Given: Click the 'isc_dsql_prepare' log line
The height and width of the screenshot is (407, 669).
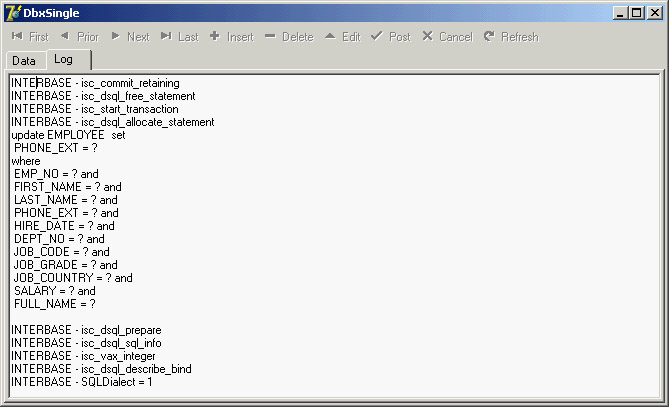Looking at the screenshot, I should 86,330.
